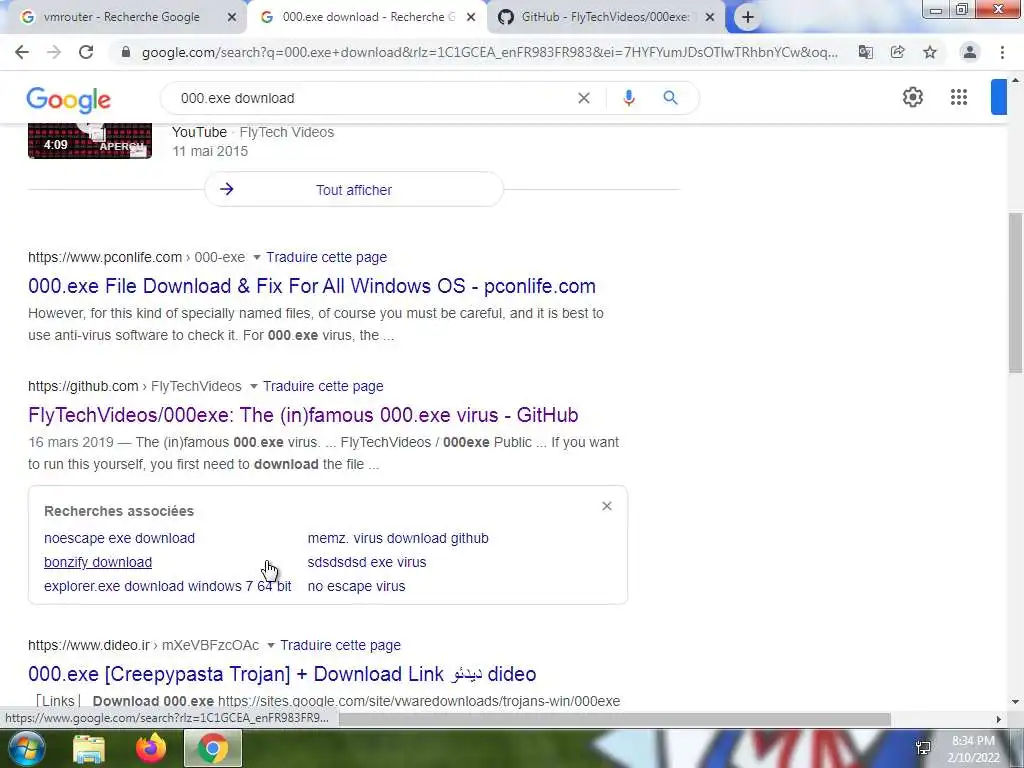Click the blue search magnifier icon
Viewport: 1024px width, 768px height.
tap(670, 98)
